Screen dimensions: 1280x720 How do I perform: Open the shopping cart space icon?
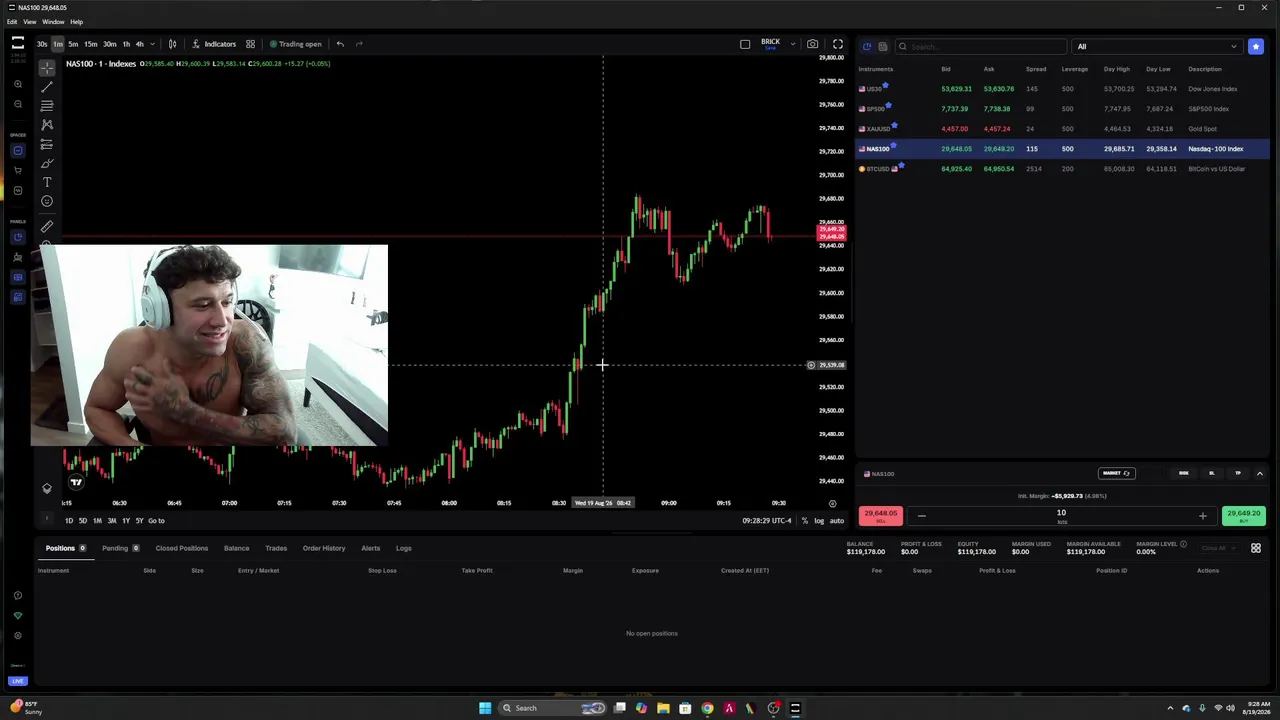pos(18,171)
